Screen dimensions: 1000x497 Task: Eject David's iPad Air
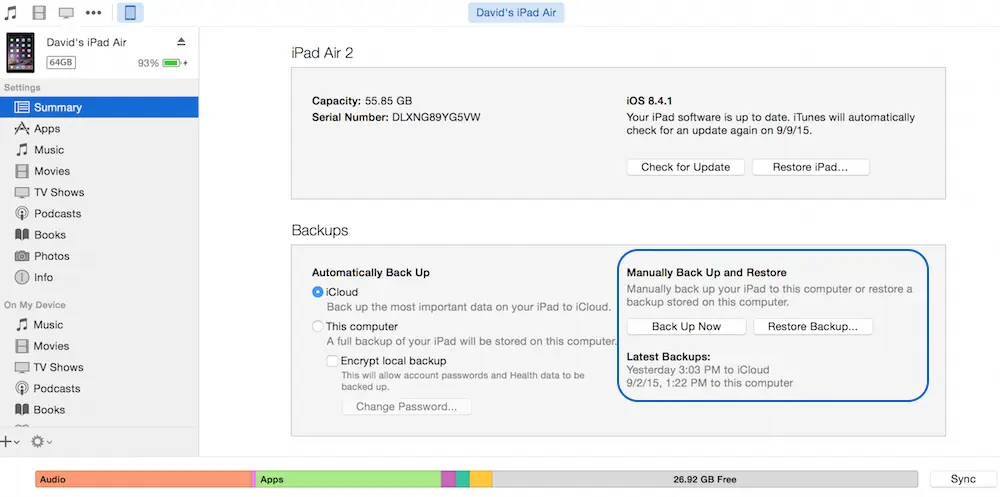coord(181,42)
